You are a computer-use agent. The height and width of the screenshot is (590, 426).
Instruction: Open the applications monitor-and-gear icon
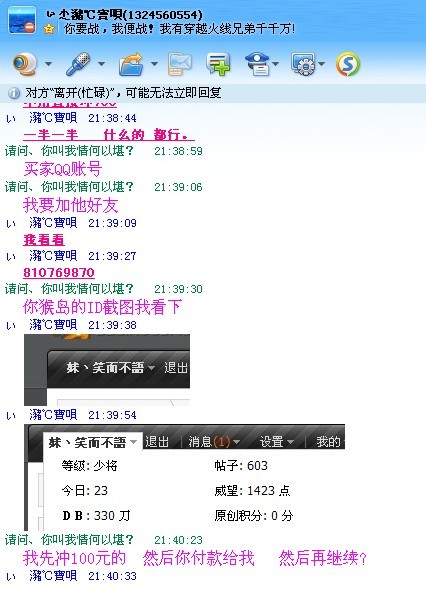[303, 64]
